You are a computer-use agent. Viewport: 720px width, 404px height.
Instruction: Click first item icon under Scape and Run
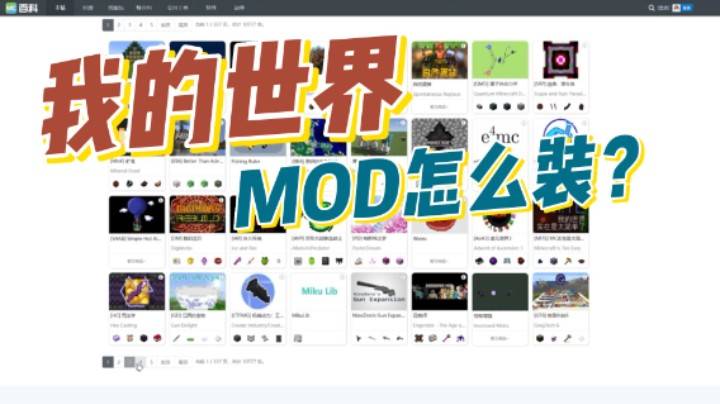pyautogui.click(x=540, y=107)
